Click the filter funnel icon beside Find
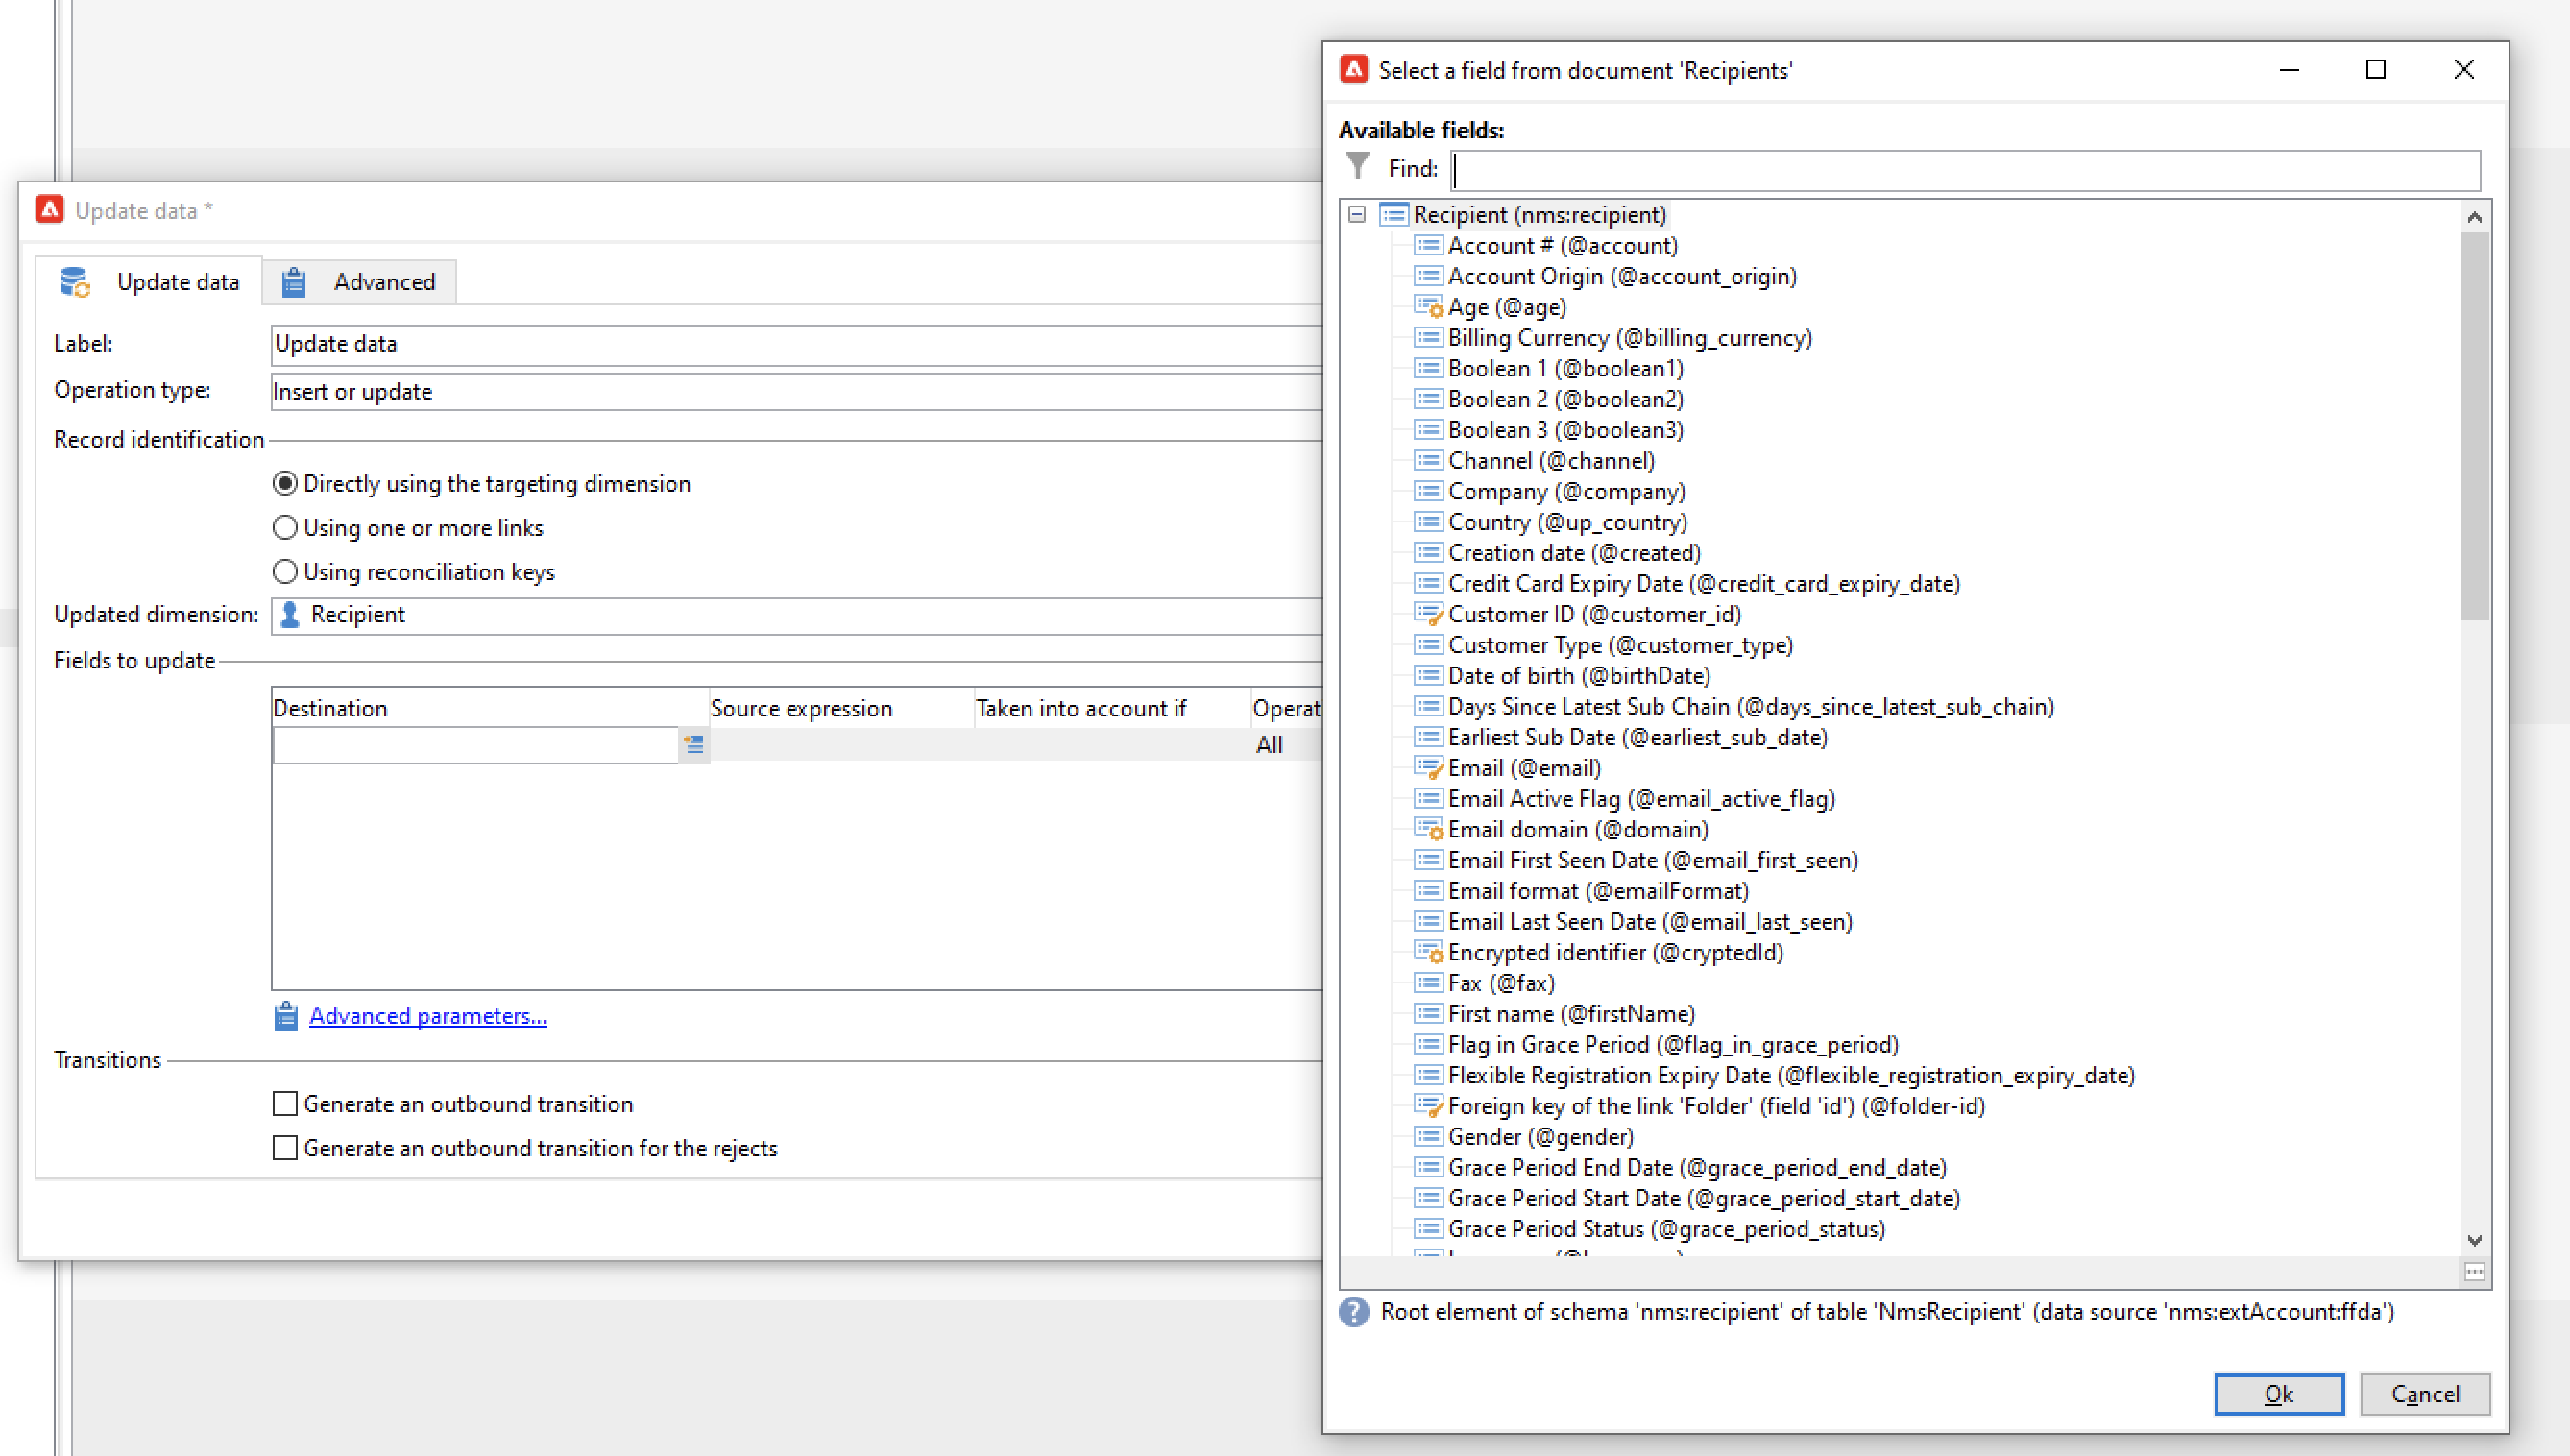The height and width of the screenshot is (1456, 2570). click(x=1357, y=166)
